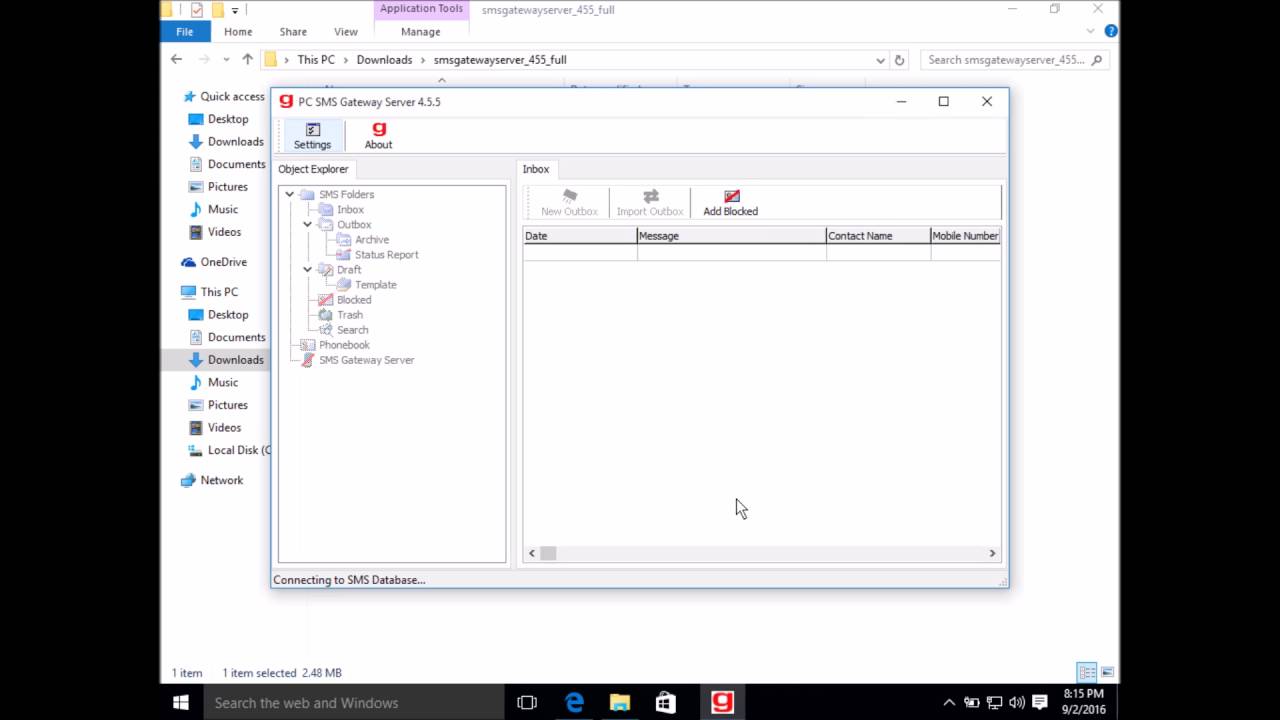Open the Share ribbon tab
Screen dimensions: 1280x720
(x=293, y=32)
